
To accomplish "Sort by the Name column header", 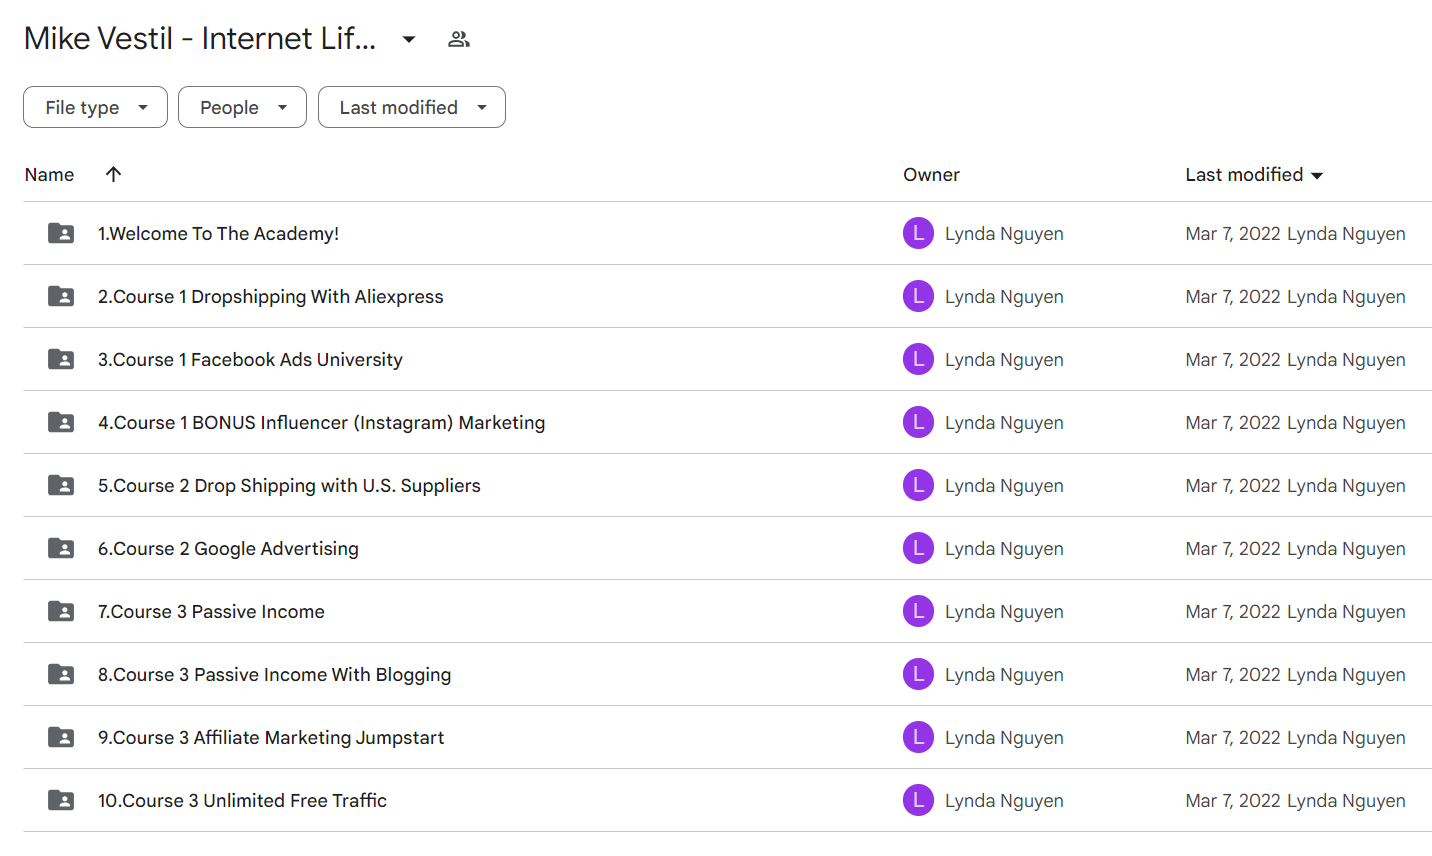I will (x=49, y=174).
